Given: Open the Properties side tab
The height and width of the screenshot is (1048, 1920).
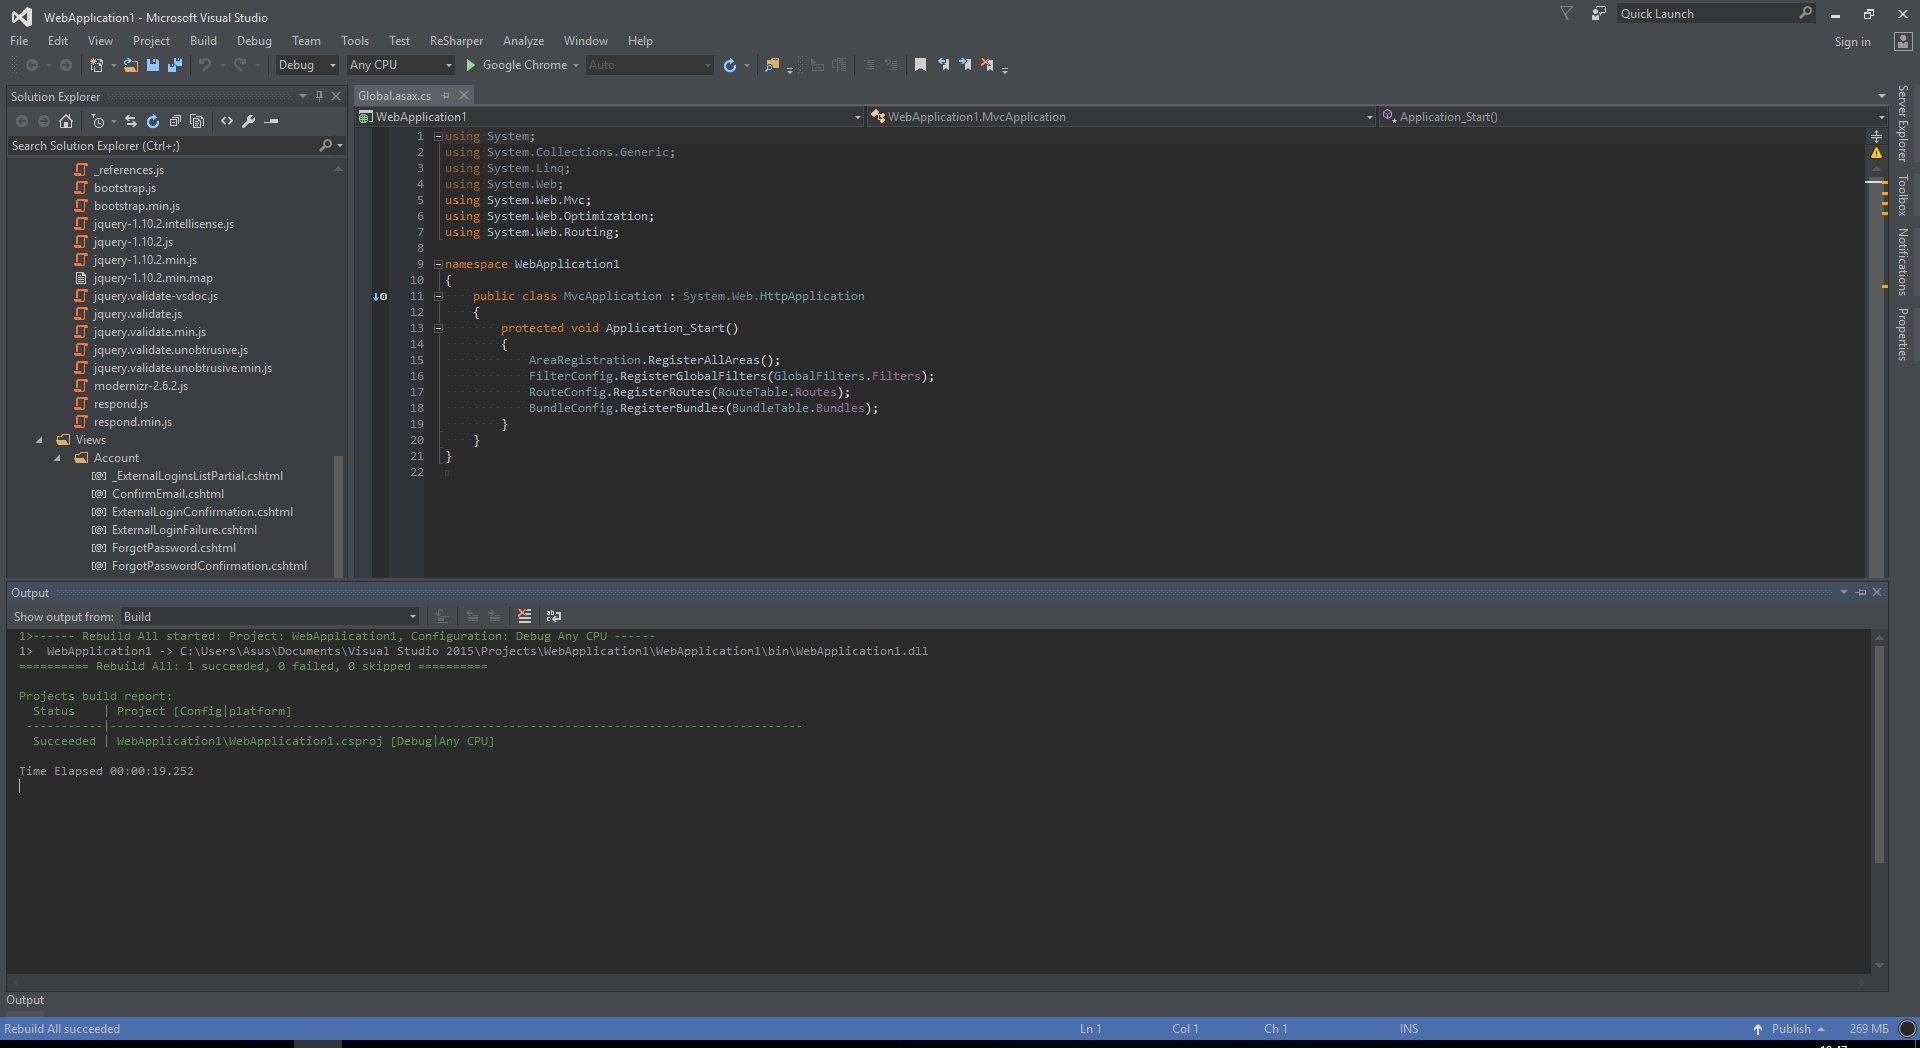Looking at the screenshot, I should click(x=1903, y=334).
